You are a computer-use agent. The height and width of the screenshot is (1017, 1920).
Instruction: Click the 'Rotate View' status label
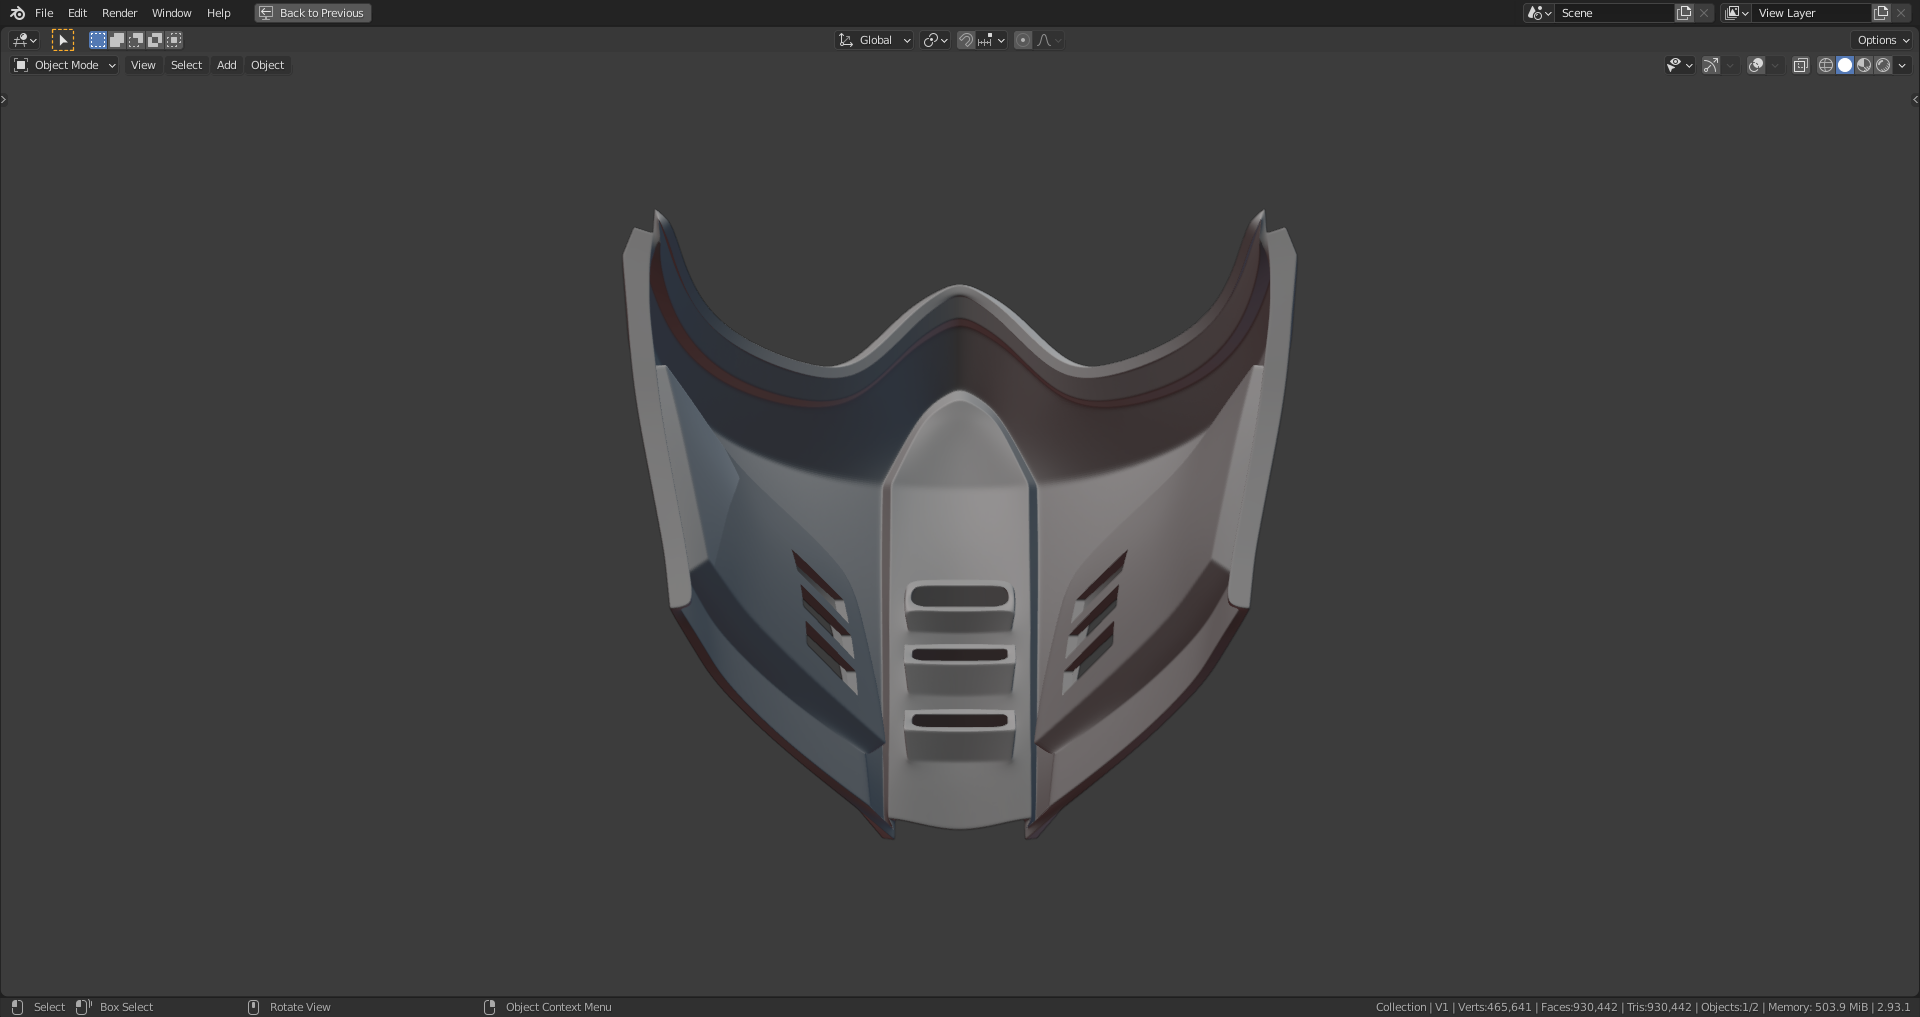click(300, 1007)
